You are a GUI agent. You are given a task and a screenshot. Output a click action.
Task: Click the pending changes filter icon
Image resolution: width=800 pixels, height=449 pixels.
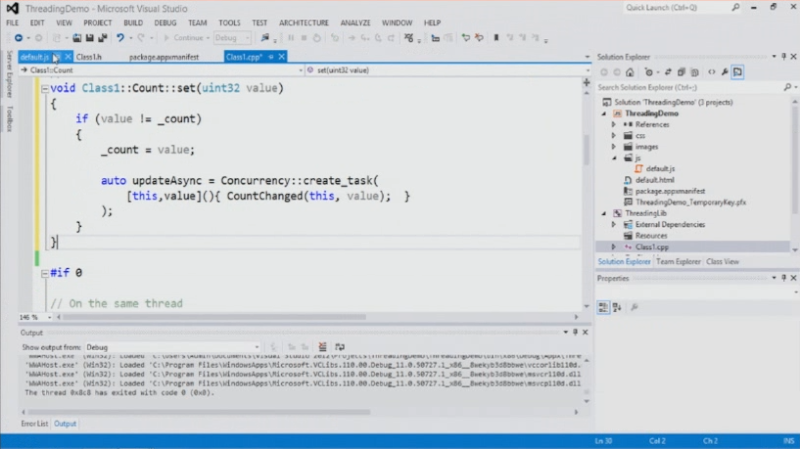click(x=649, y=72)
